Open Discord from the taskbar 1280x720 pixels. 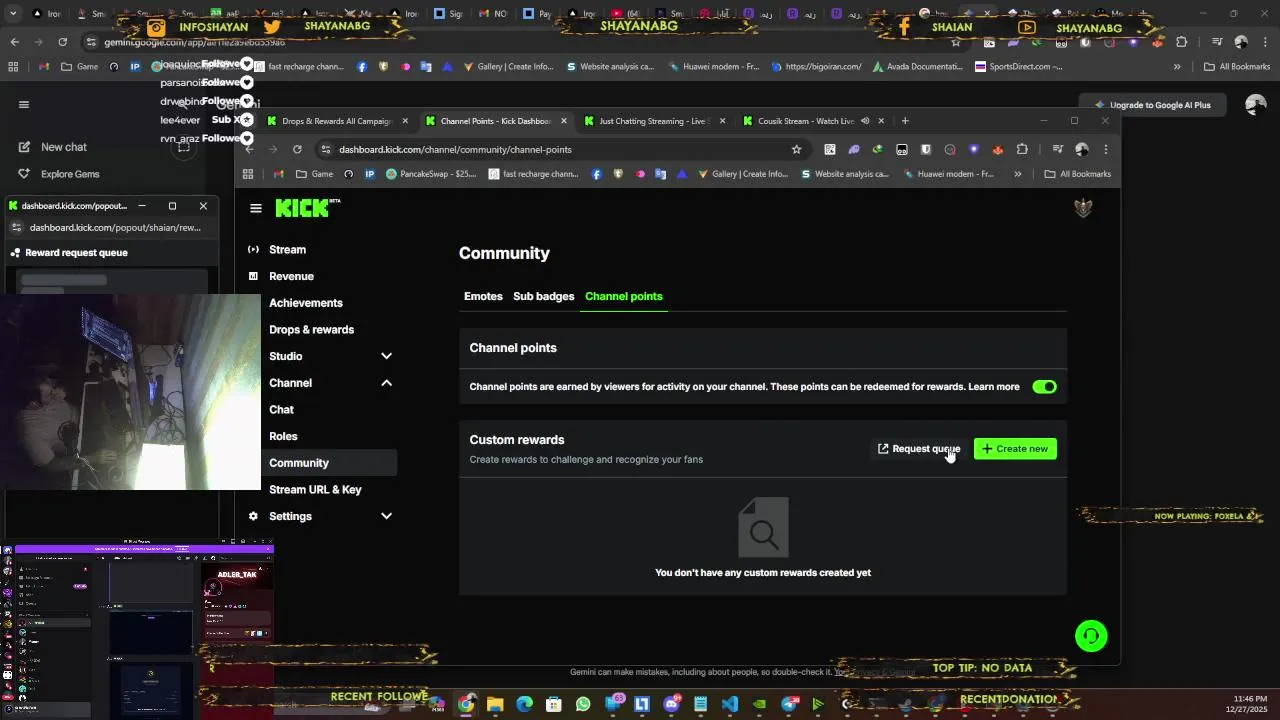point(671,704)
